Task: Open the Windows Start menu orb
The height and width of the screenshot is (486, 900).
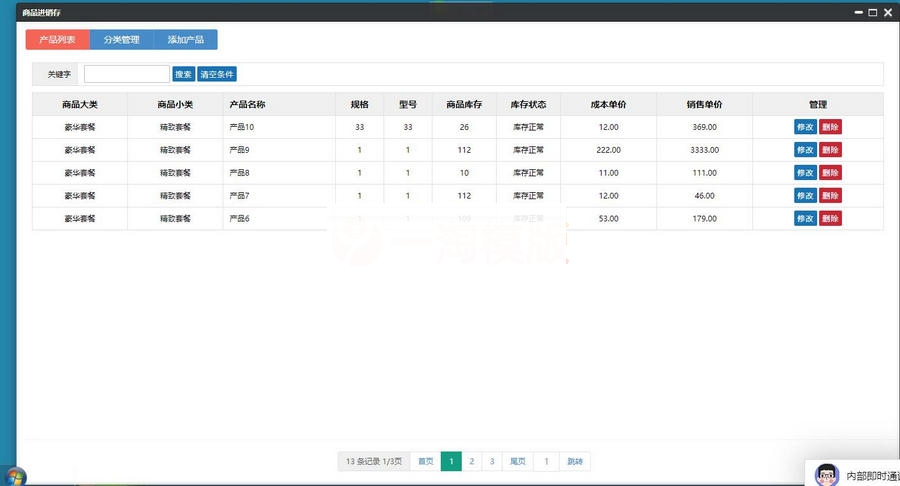Action: point(15,476)
